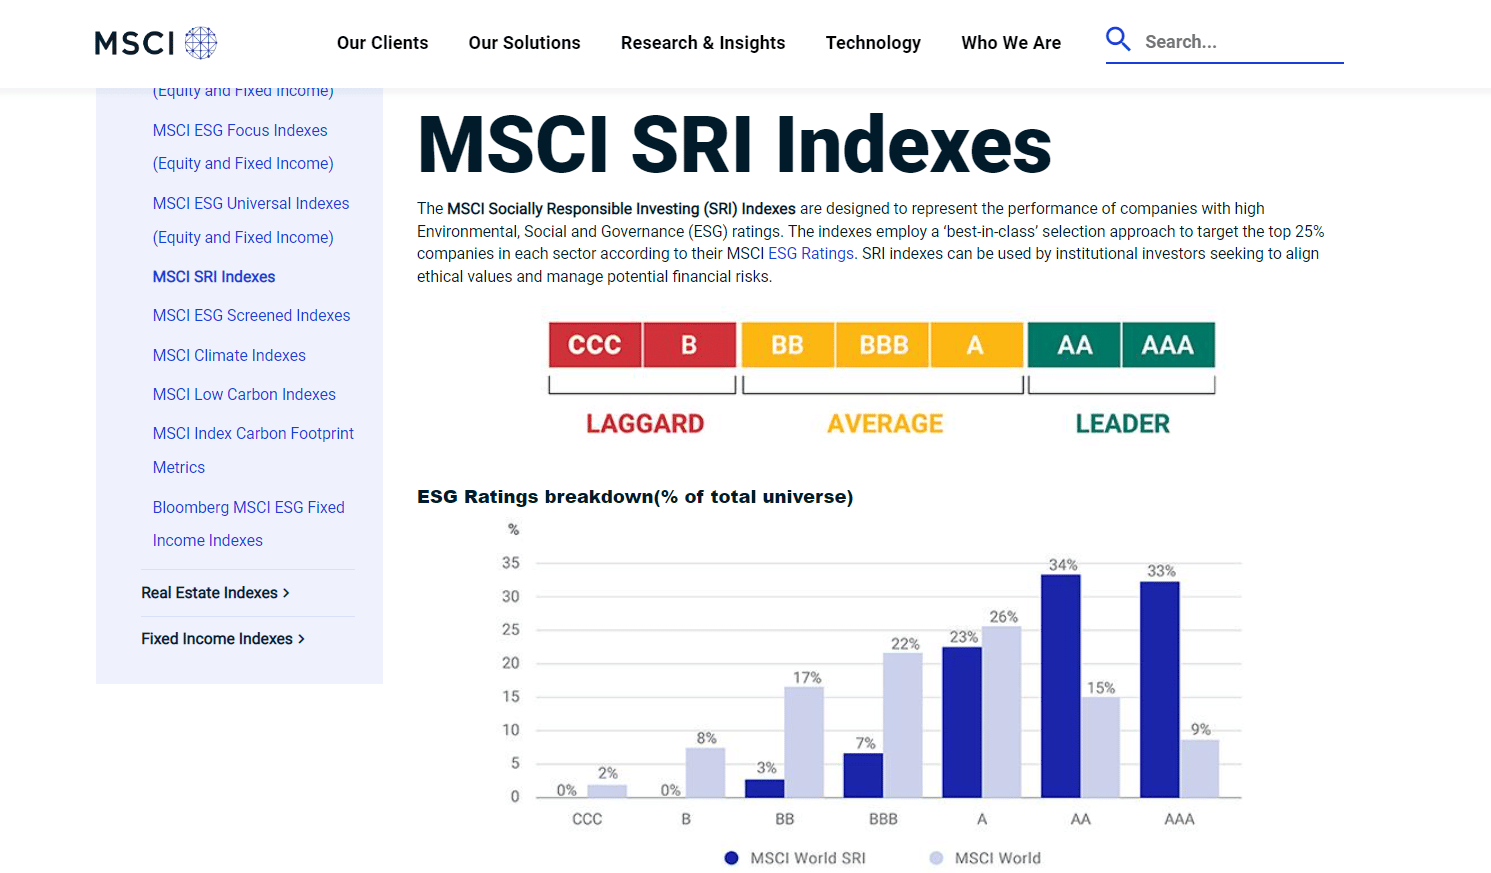Click the red B rating box
Image resolution: width=1491 pixels, height=873 pixels.
[x=689, y=345]
